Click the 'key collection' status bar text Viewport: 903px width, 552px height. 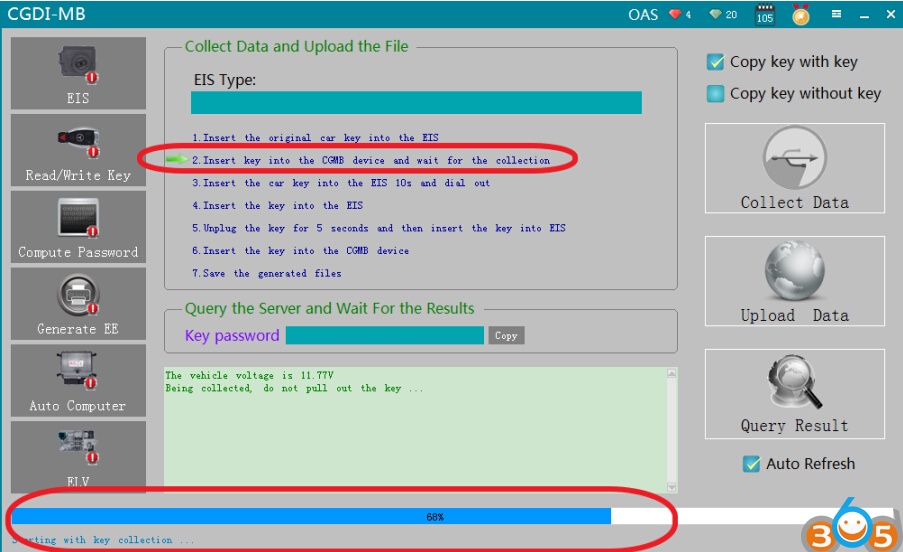tap(104, 540)
